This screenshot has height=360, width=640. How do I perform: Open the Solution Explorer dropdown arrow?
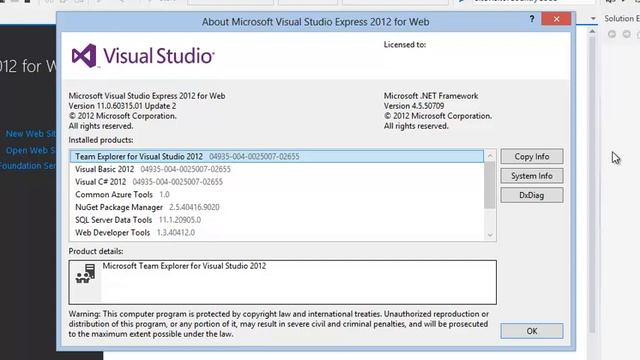(x=593, y=19)
